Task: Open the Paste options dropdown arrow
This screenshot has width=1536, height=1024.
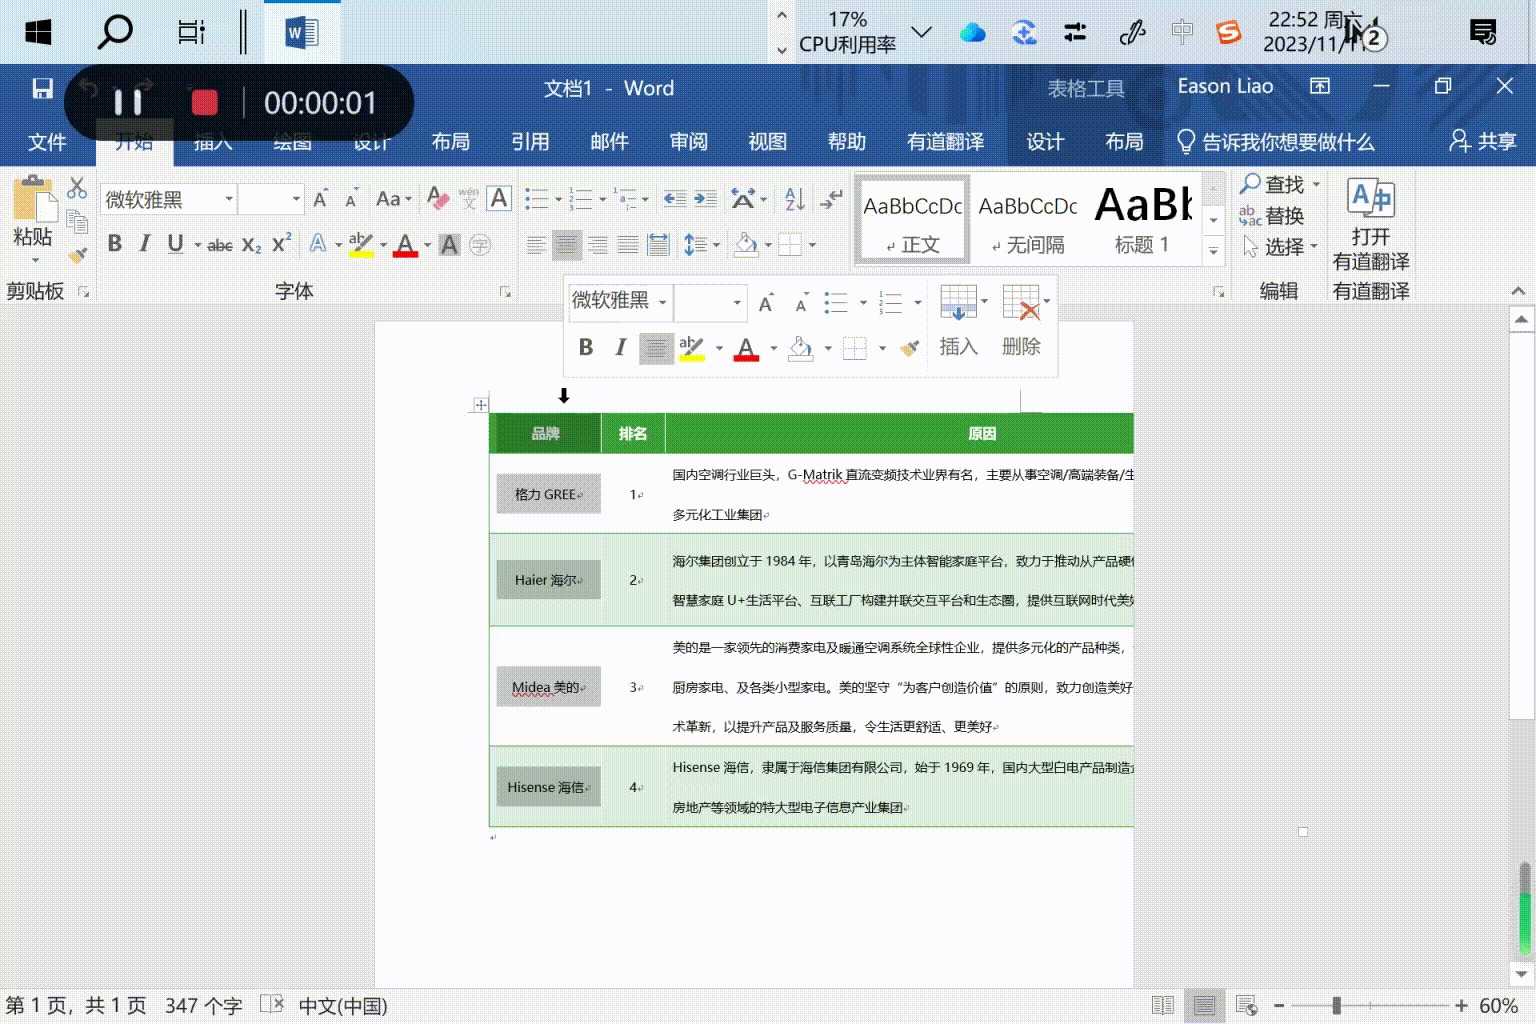Action: [35, 261]
